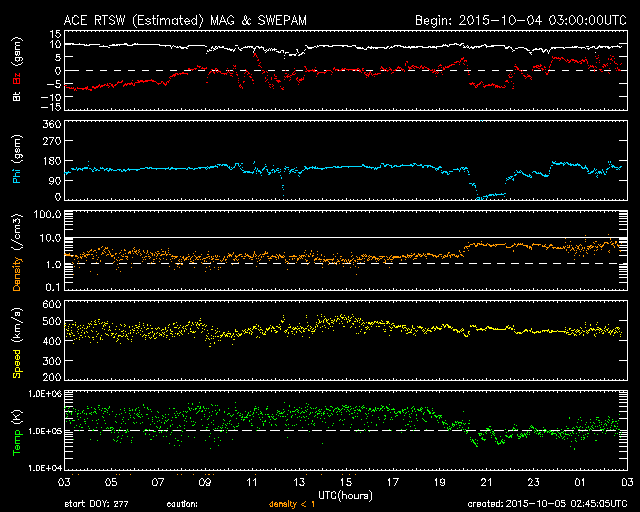The image size is (640, 512).
Task: Click the 300 tick label on Speed axis
Action: click(52, 361)
